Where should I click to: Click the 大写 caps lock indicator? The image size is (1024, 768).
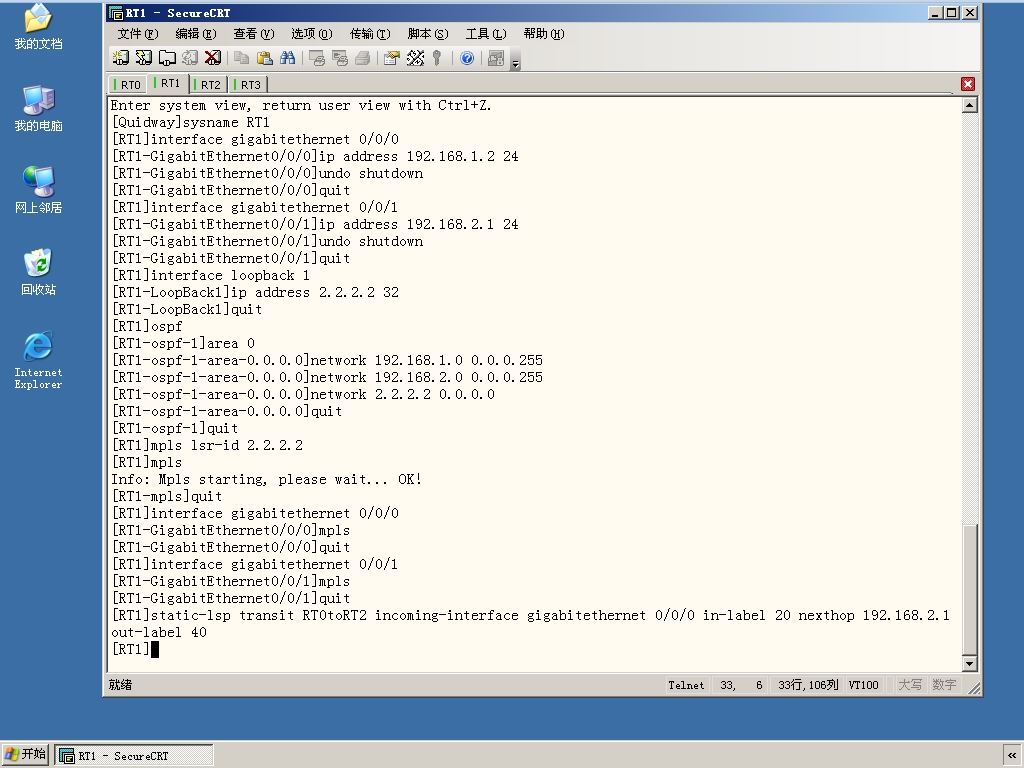pyautogui.click(x=910, y=685)
